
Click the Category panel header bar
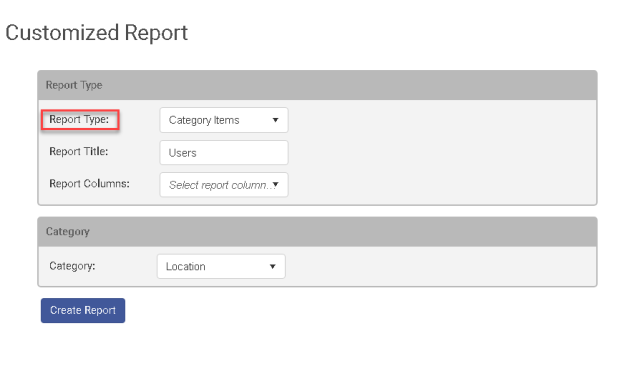coord(317,232)
